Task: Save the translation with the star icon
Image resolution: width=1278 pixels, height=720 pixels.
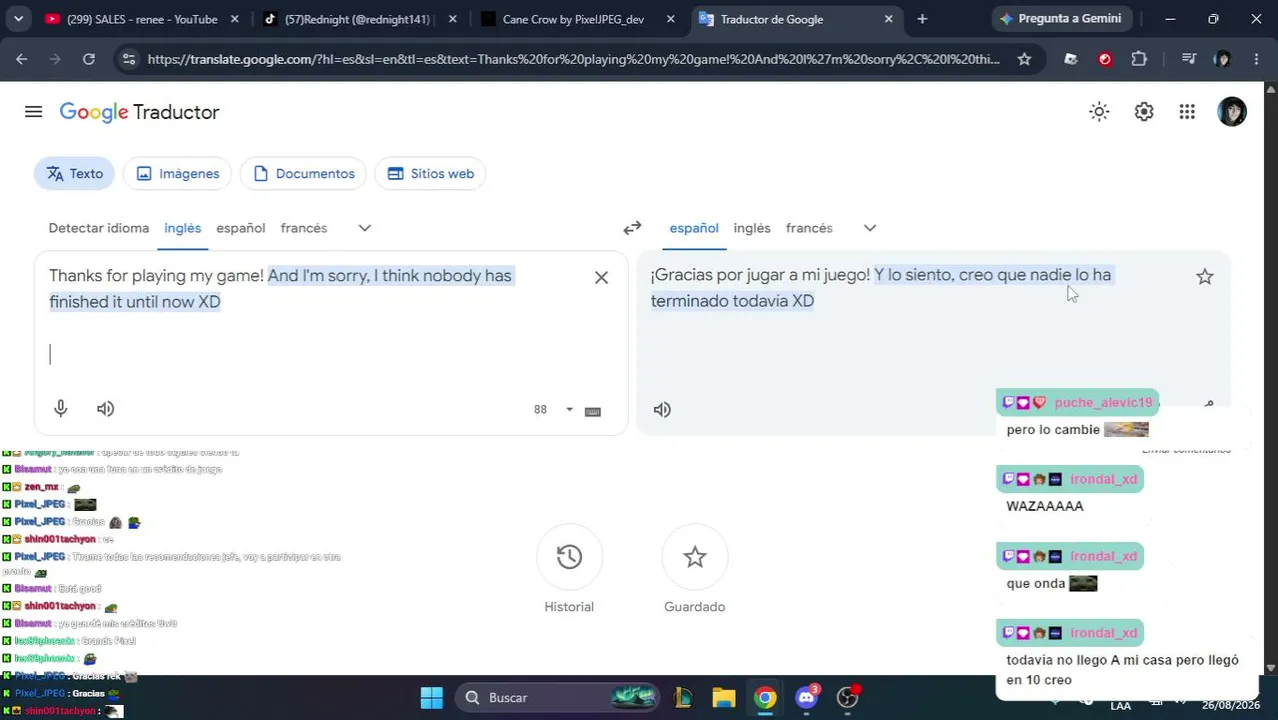Action: coord(1205,277)
